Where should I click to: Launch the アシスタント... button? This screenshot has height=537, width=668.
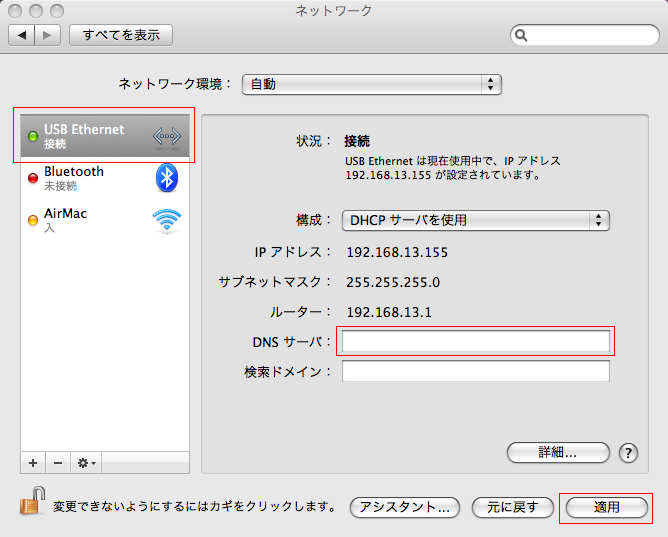pyautogui.click(x=405, y=507)
